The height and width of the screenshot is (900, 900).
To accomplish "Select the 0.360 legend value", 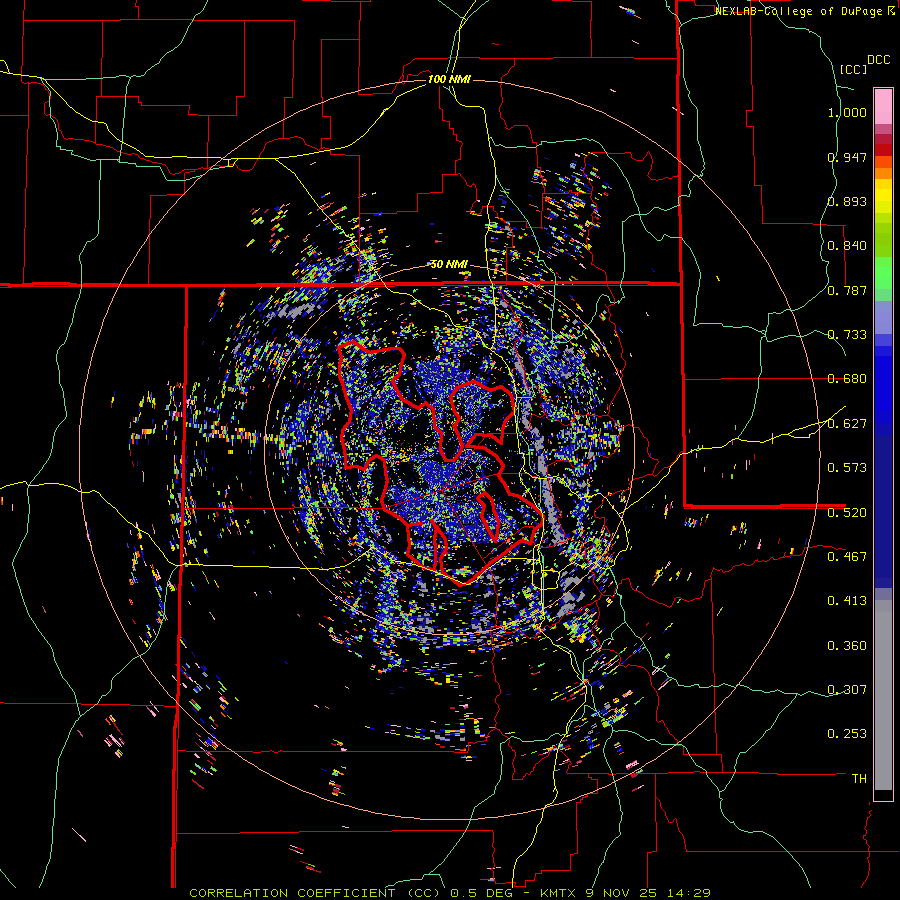I will pyautogui.click(x=847, y=646).
